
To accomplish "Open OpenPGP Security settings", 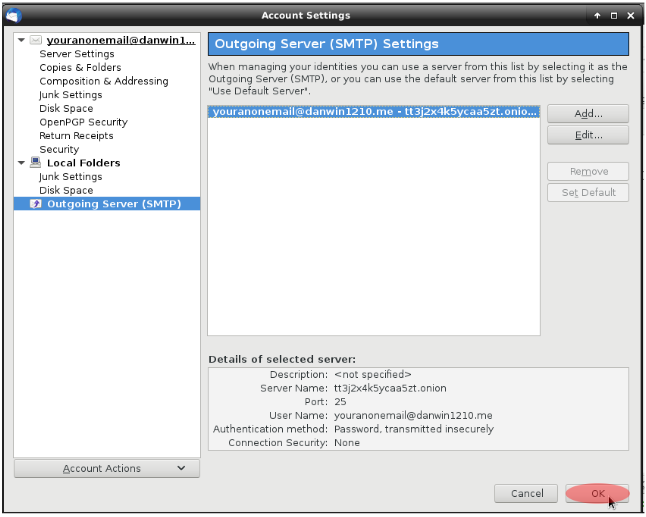I will (83, 122).
